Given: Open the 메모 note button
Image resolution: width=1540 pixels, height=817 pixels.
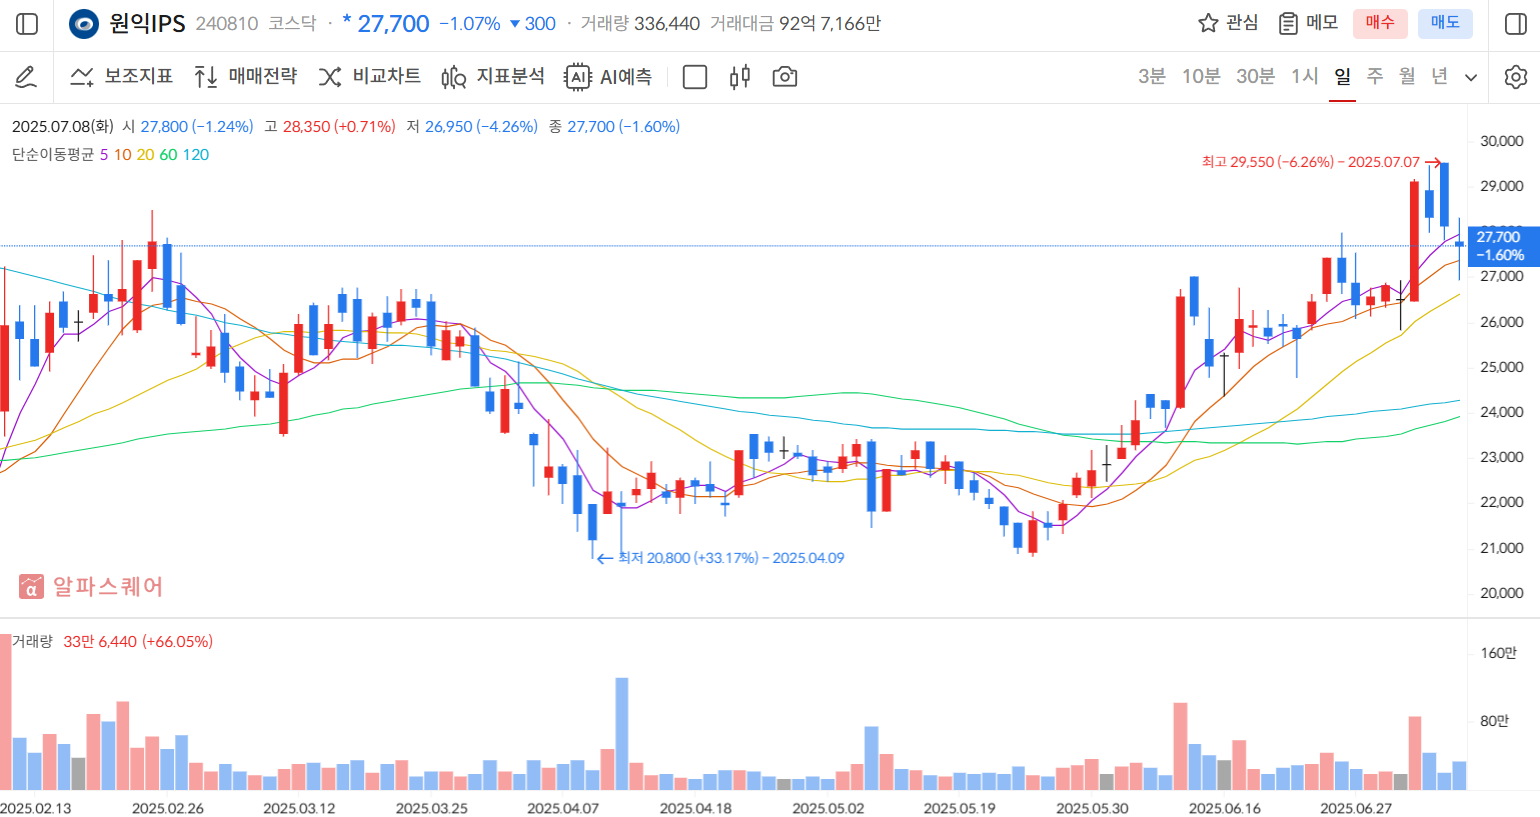Looking at the screenshot, I should click(1308, 23).
